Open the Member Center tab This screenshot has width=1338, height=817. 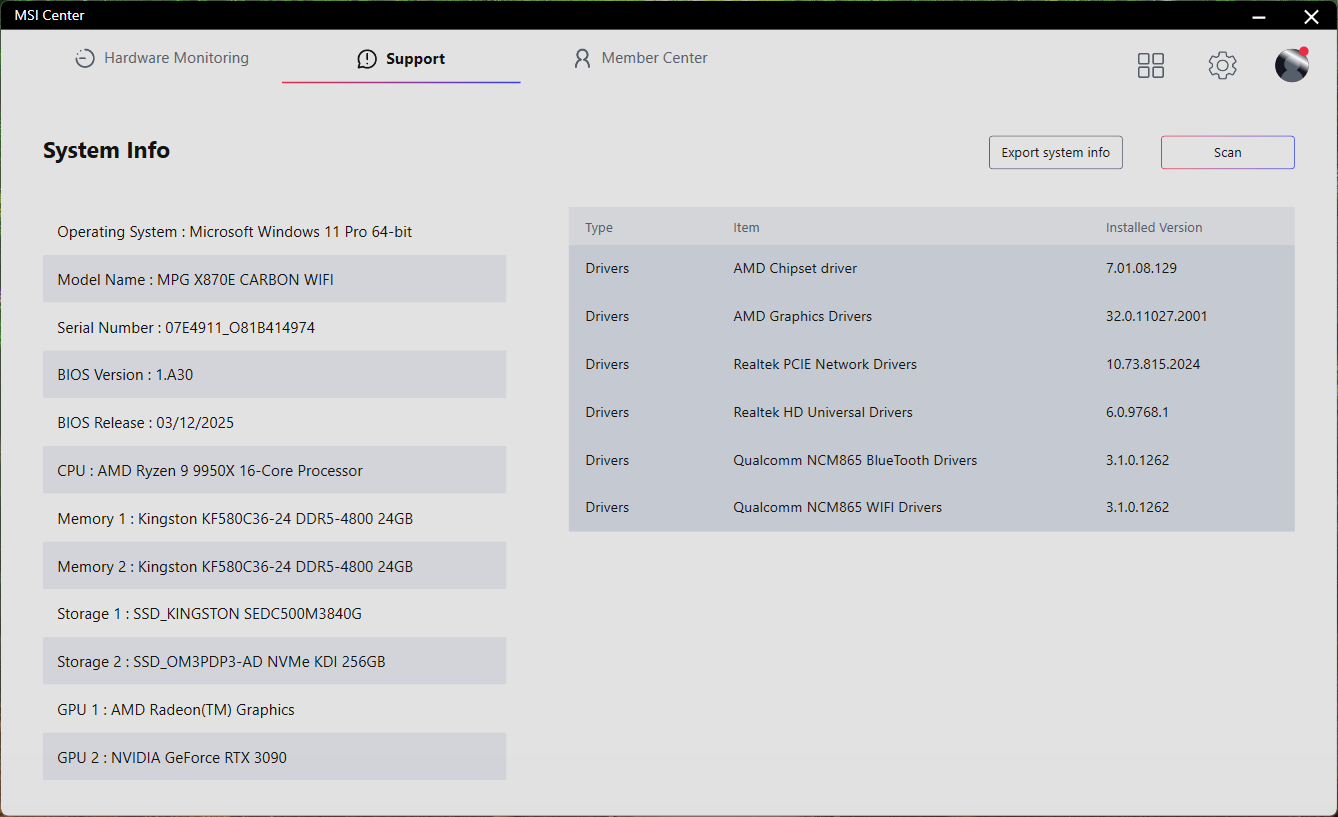654,59
